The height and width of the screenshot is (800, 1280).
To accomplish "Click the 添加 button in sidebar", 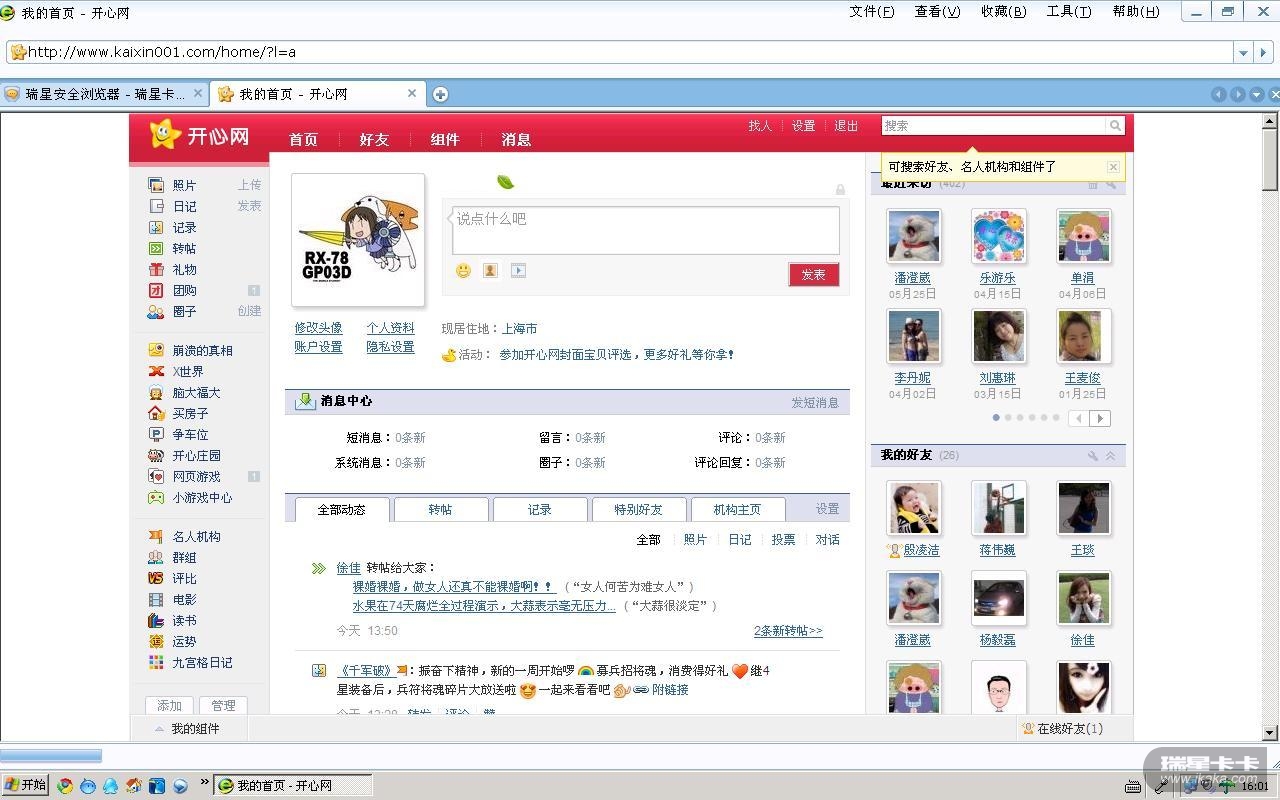I will [x=169, y=705].
